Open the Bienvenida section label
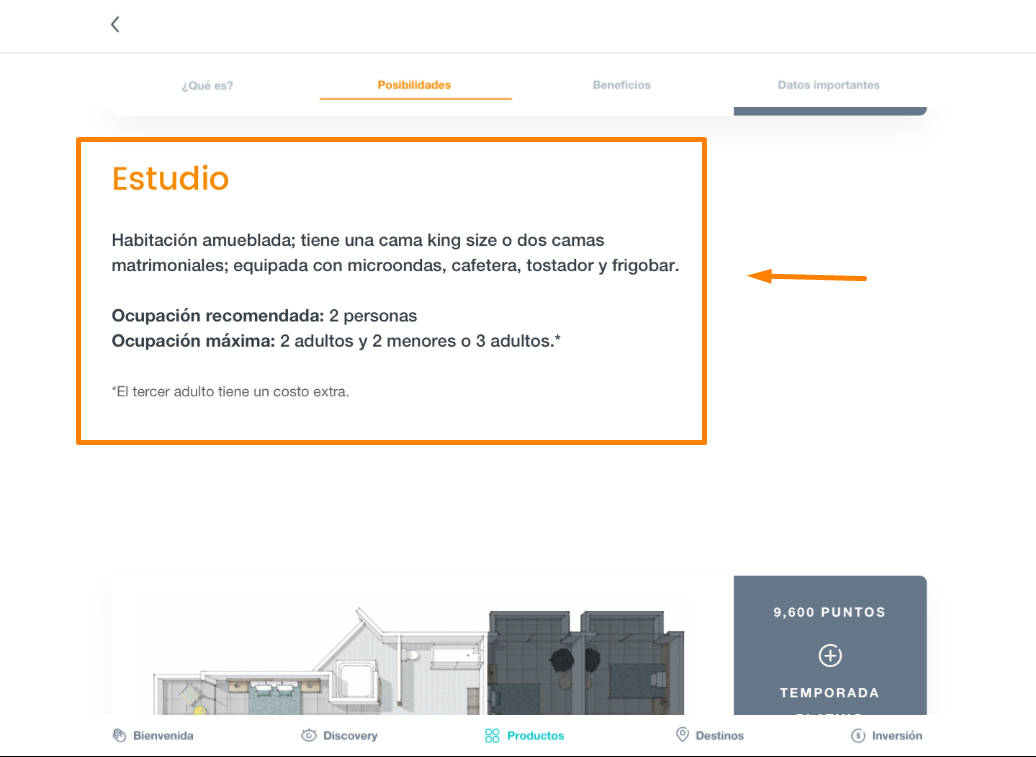Screen dimensions: 1036x757 click(163, 735)
